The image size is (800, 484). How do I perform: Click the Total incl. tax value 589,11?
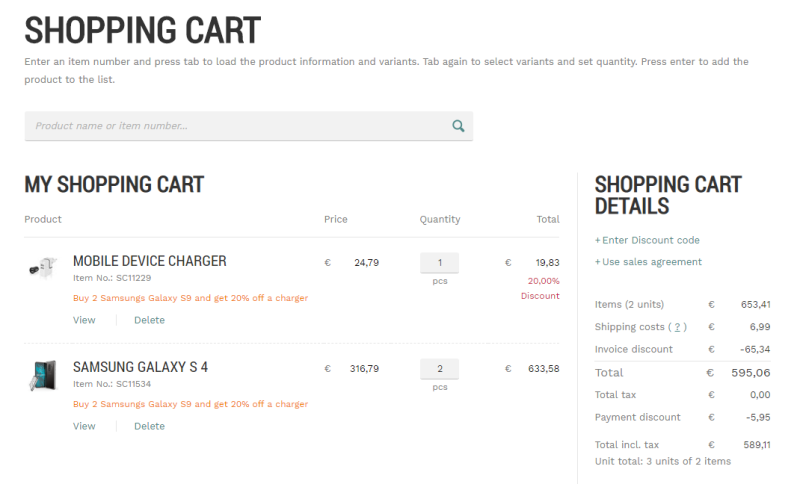(757, 445)
